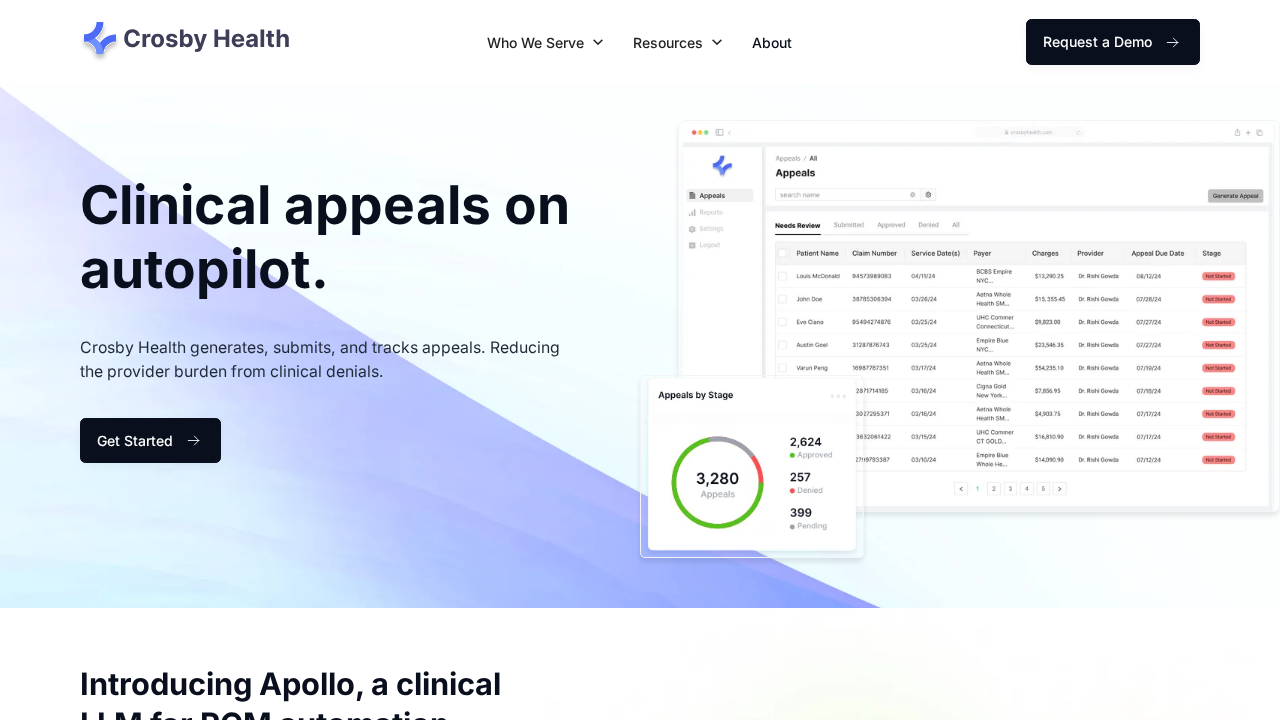Open Settings from the sidebar
This screenshot has height=720, width=1280.
pos(712,228)
